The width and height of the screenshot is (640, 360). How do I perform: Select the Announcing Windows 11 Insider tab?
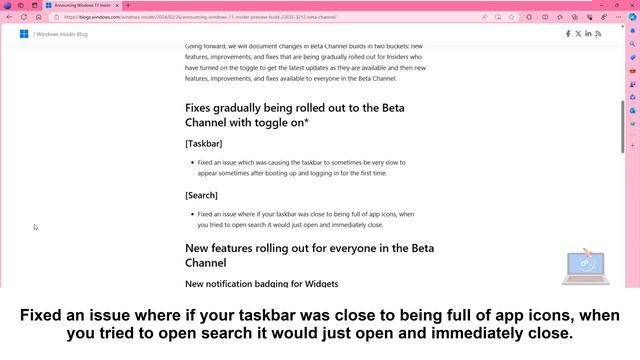pos(82,5)
